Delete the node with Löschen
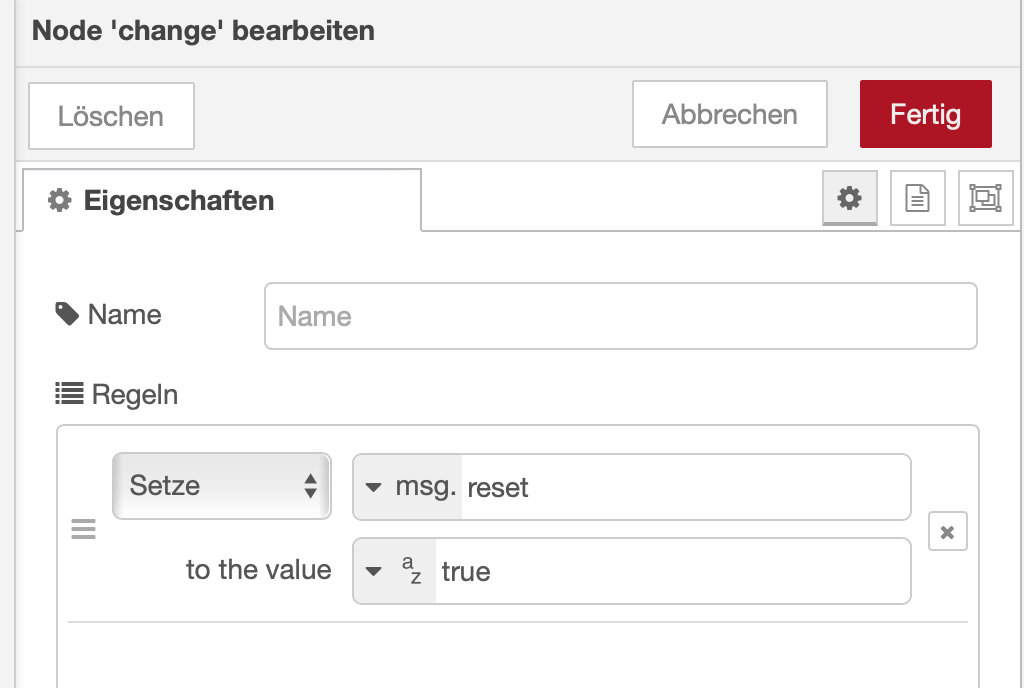Viewport: 1024px width, 688px height. point(111,116)
